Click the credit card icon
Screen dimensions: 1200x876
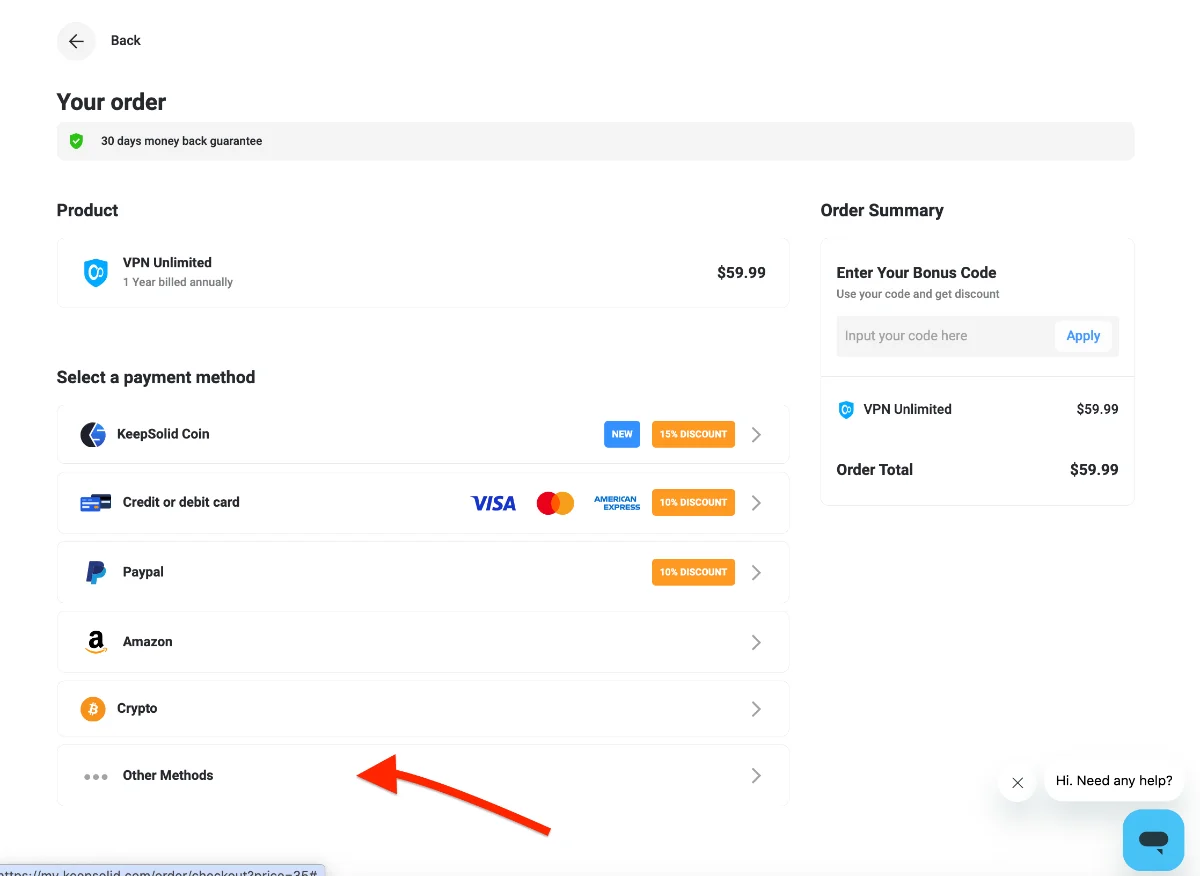[96, 503]
